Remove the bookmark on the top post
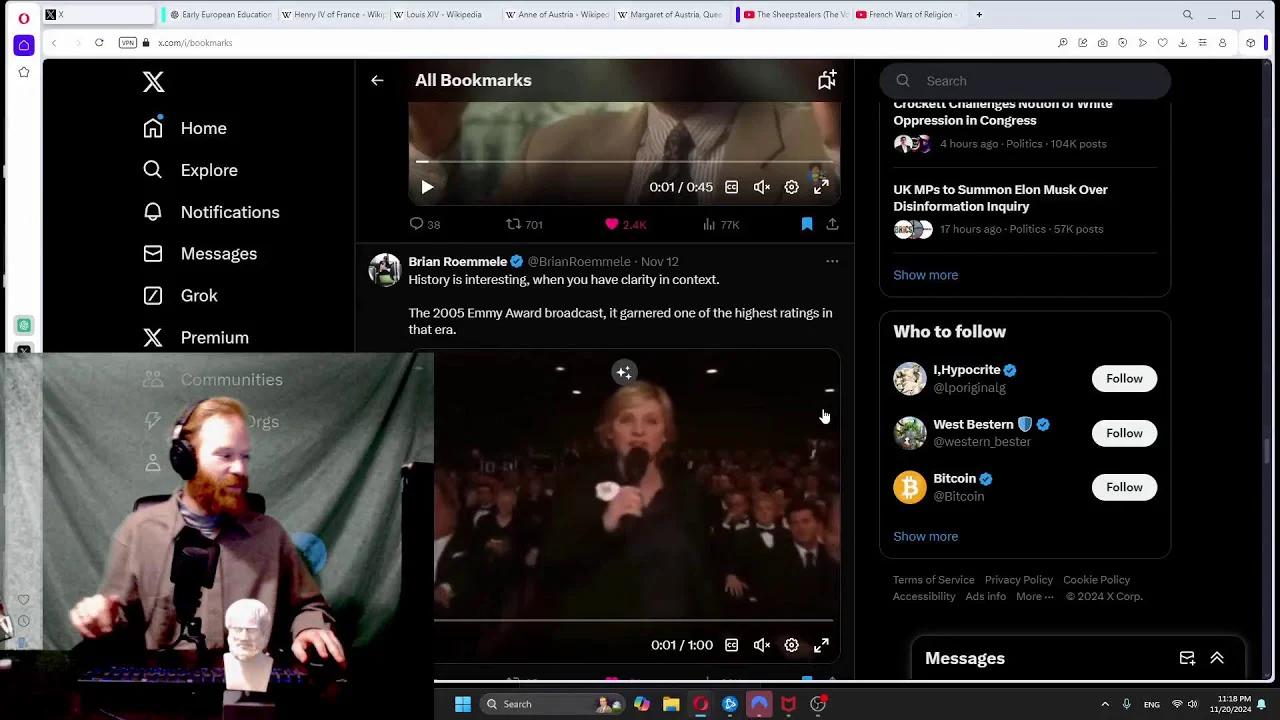The width and height of the screenshot is (1280, 720). tap(807, 224)
